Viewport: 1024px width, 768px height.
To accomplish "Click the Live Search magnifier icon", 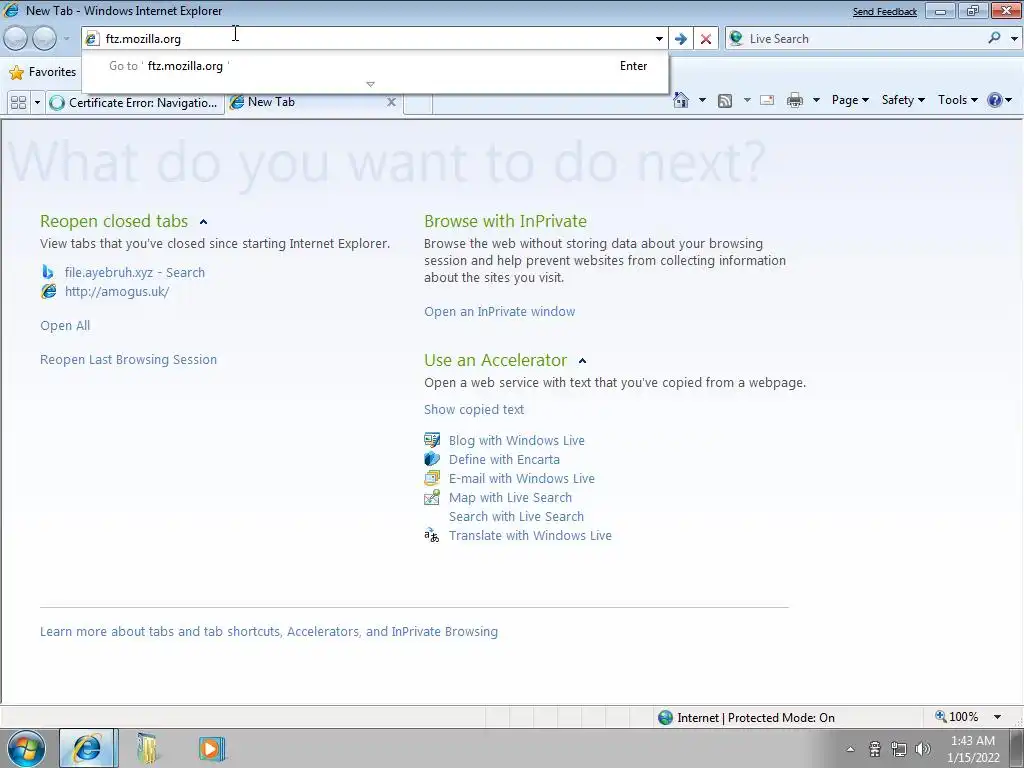I will point(994,38).
